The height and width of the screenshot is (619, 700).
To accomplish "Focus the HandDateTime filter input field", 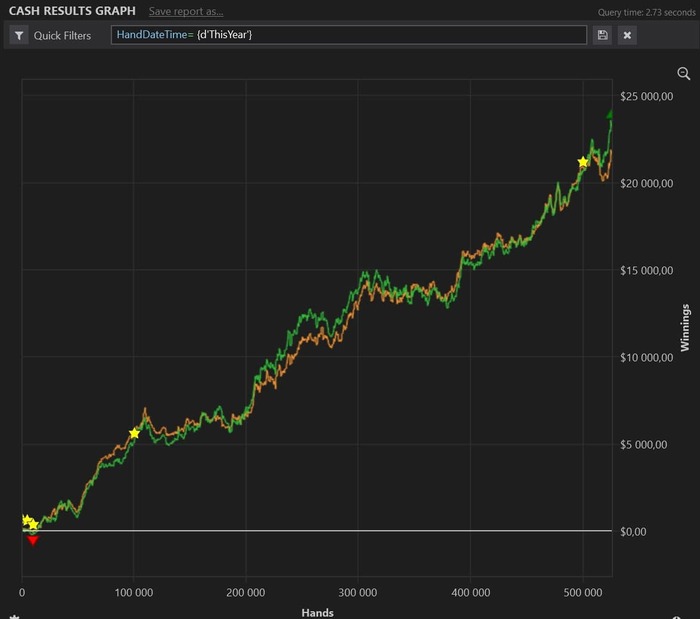I will tap(348, 35).
